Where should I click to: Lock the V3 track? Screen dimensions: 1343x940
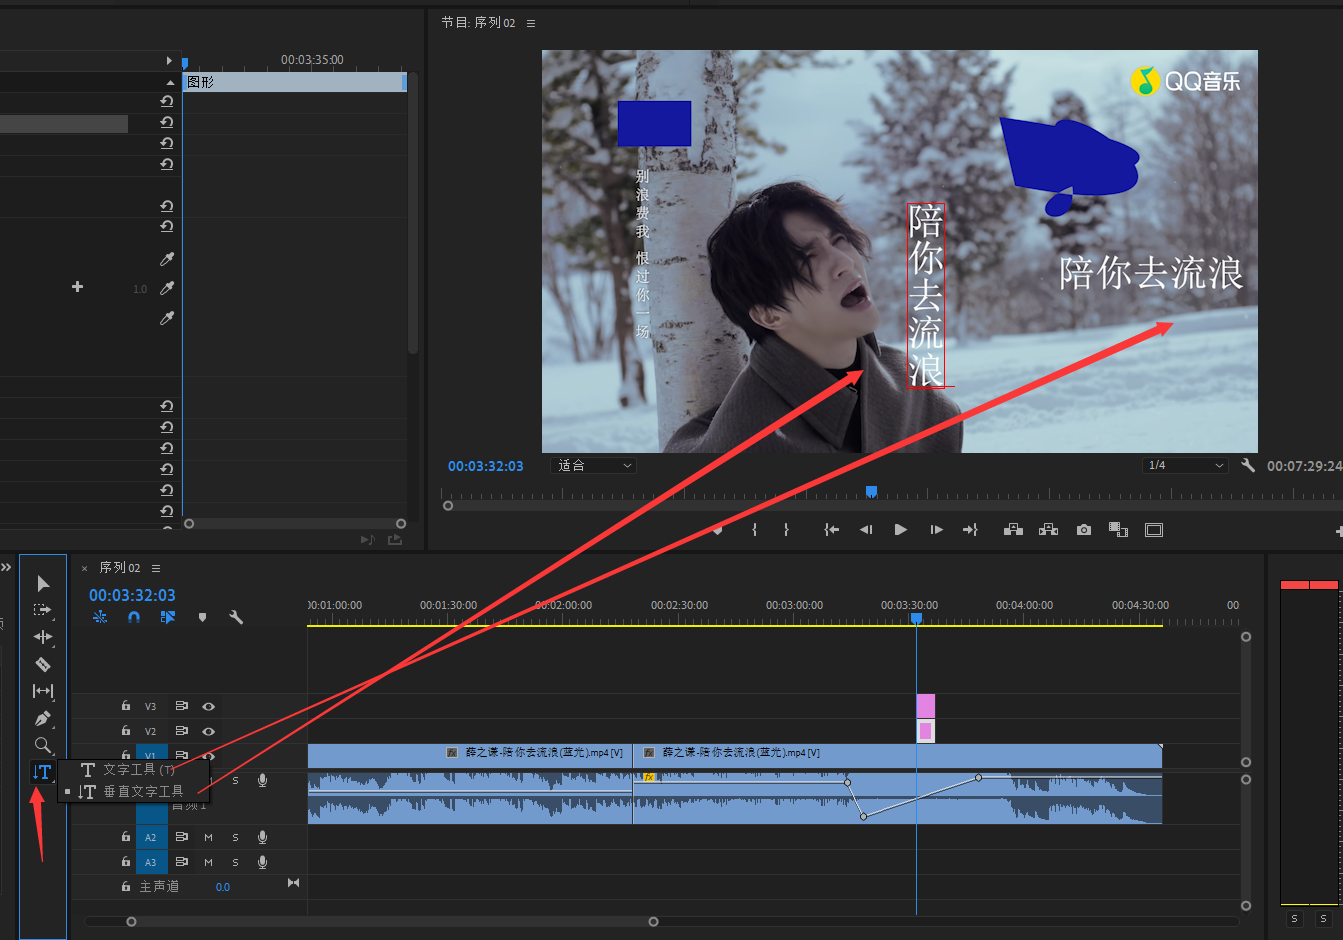click(126, 706)
